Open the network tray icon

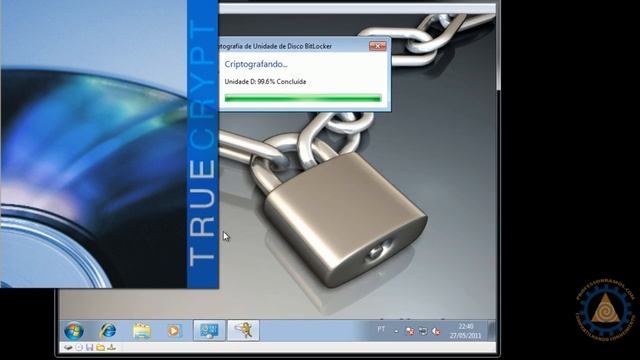423,331
